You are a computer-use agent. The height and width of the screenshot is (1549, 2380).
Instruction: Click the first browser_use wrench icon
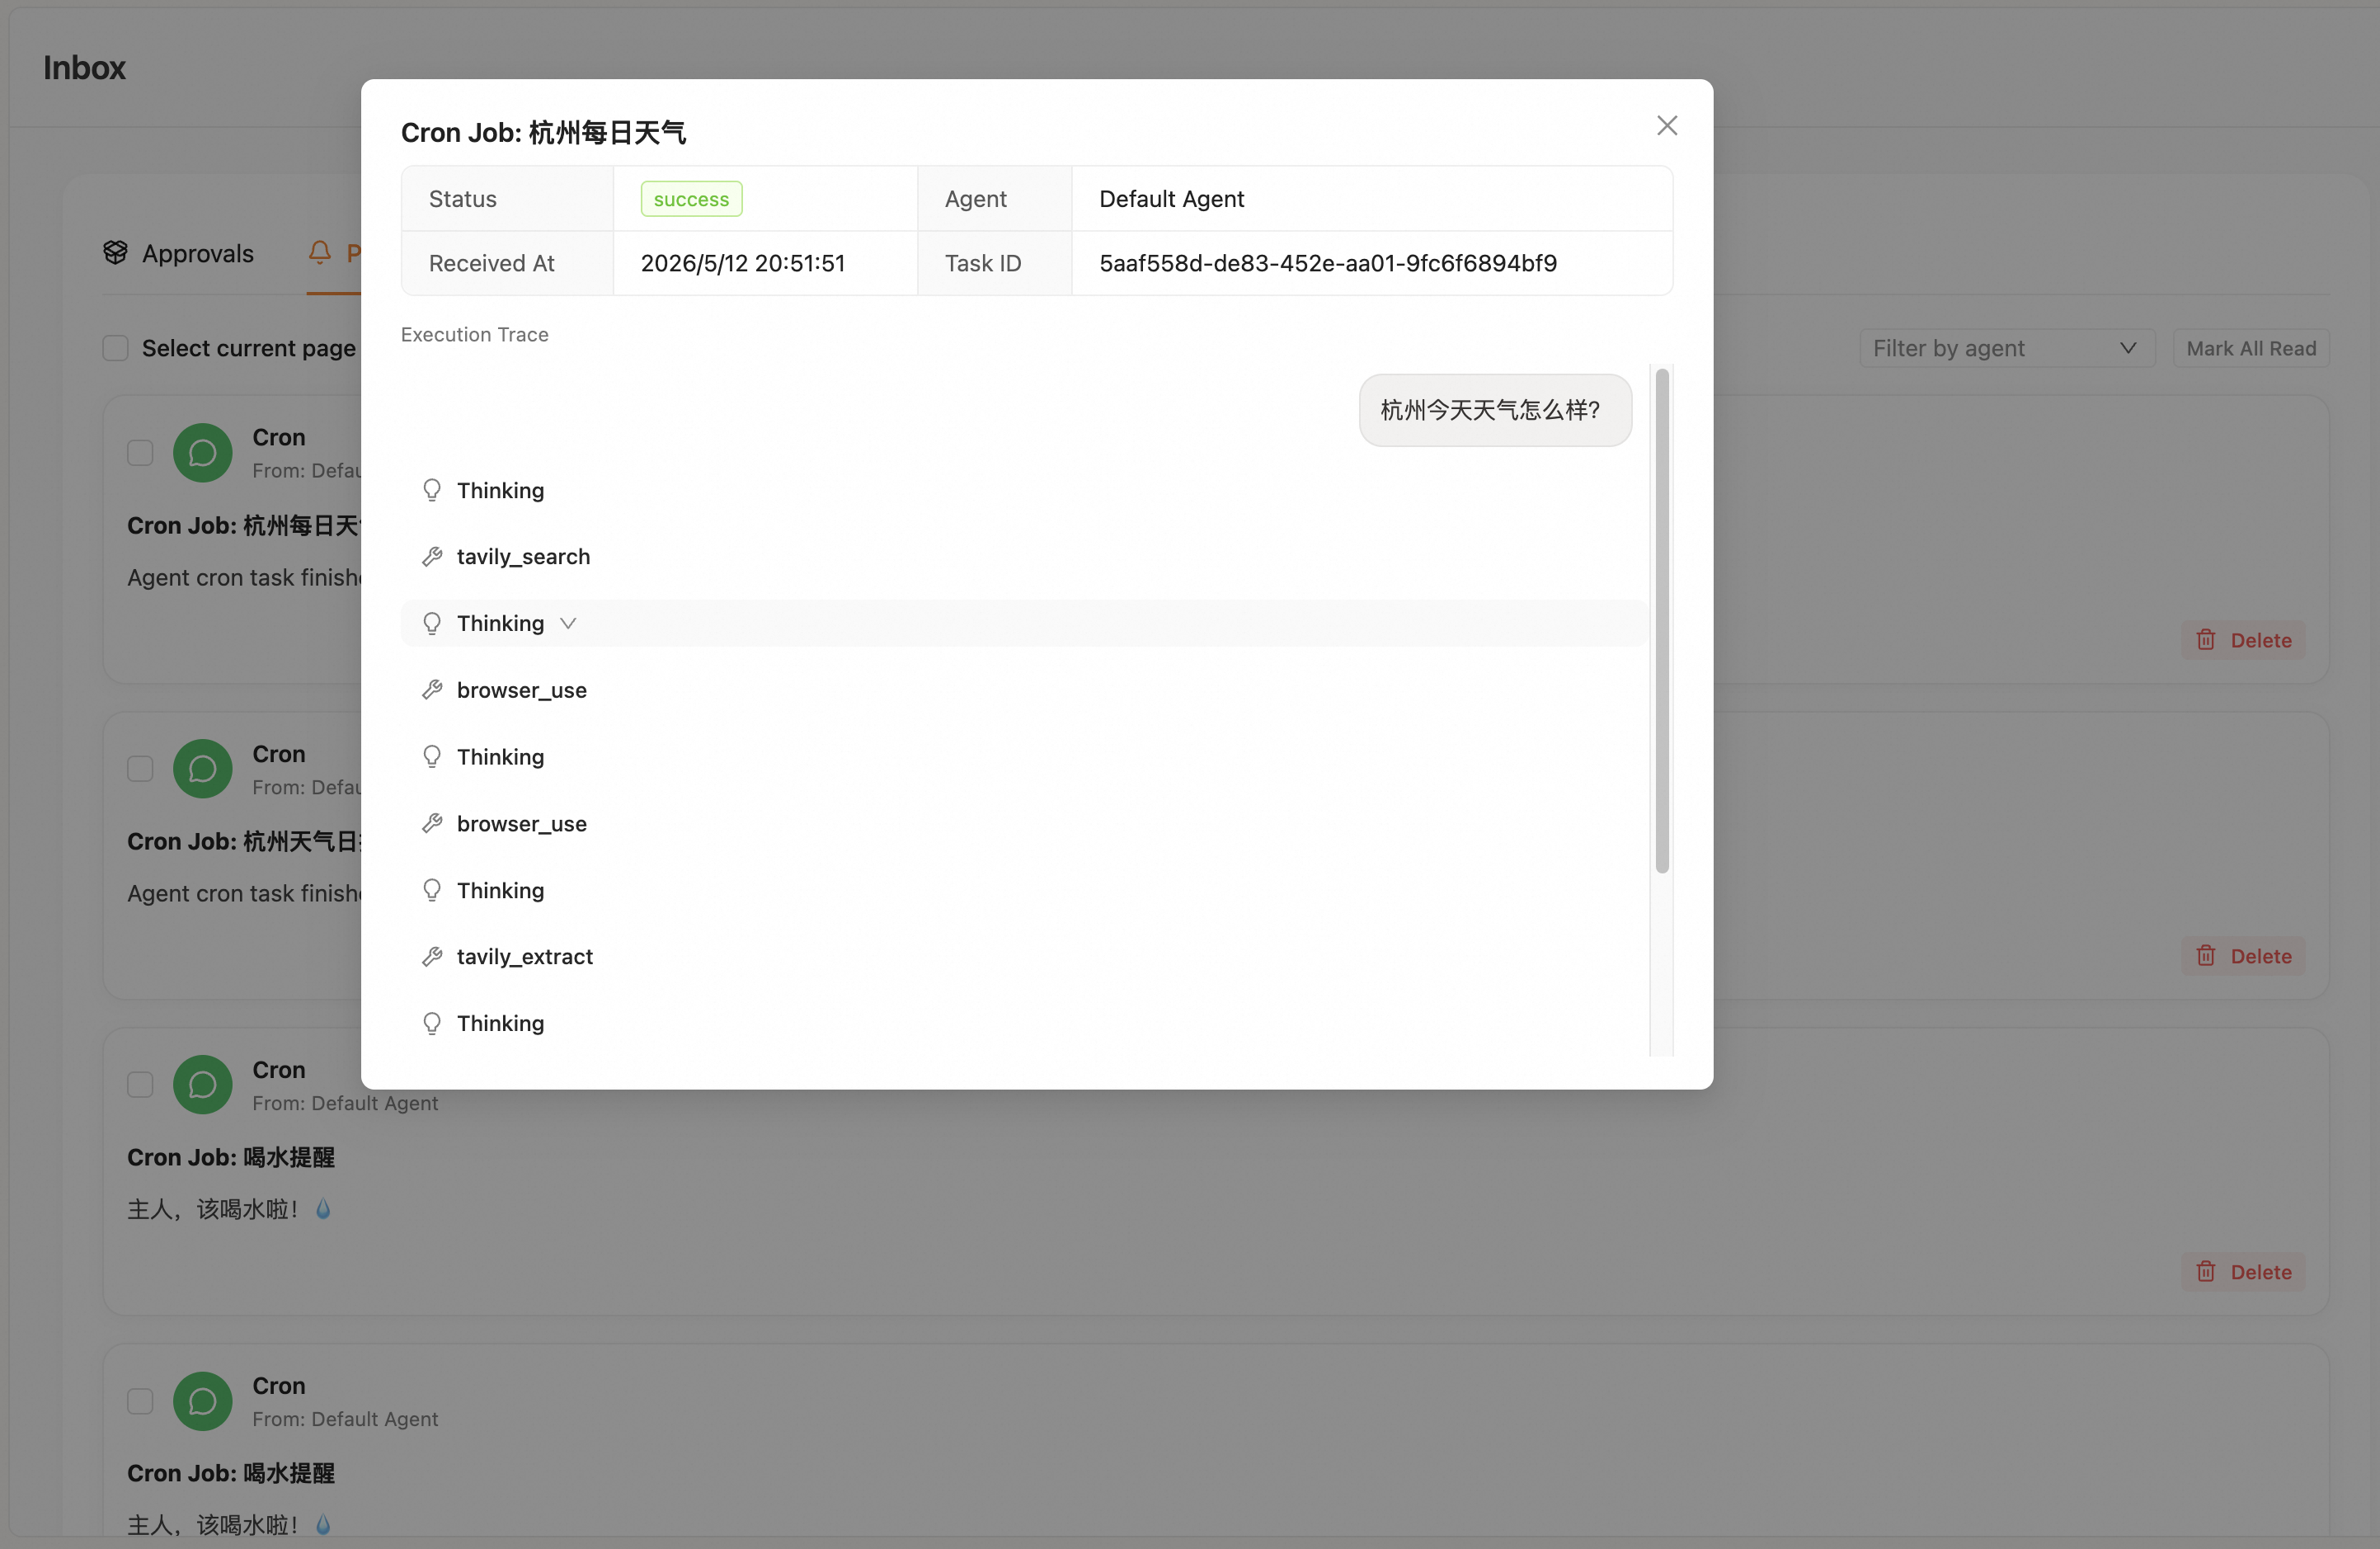click(432, 690)
